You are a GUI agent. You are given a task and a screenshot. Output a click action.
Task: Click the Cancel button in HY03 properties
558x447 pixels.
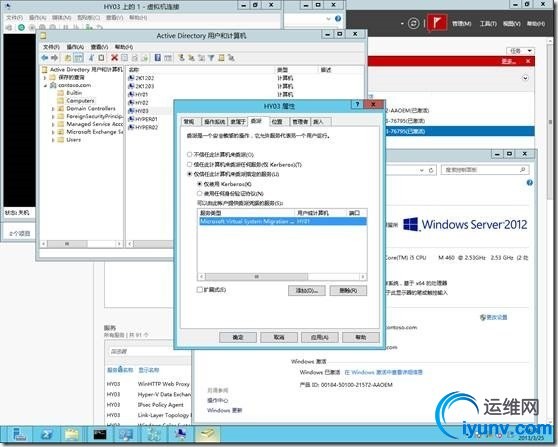279,337
